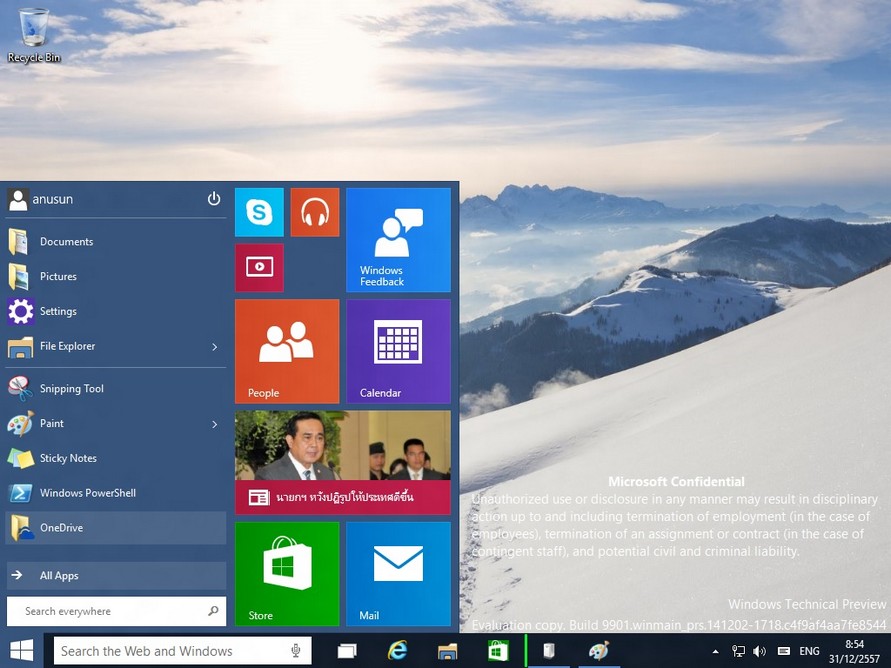Launch Windows PowerShell
The width and height of the screenshot is (891, 668).
(x=116, y=493)
